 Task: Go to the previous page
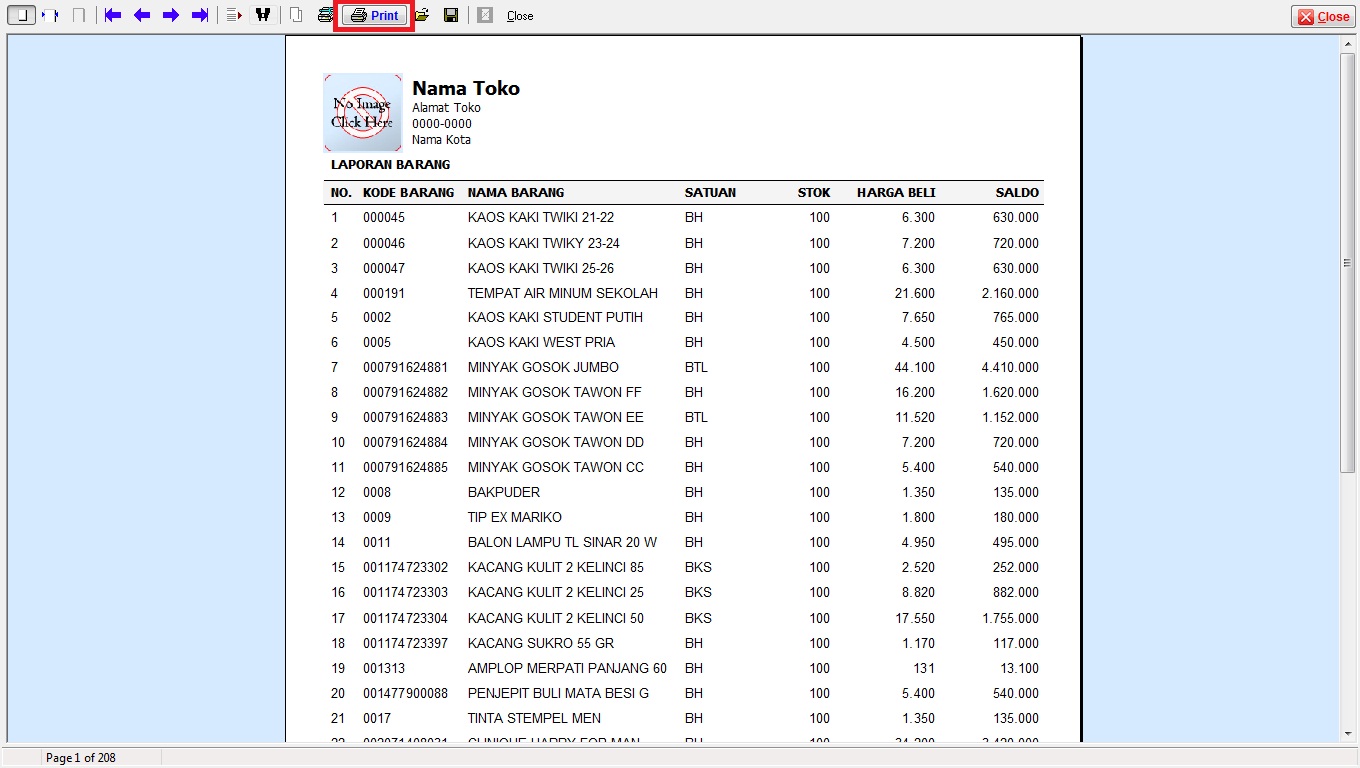click(x=142, y=14)
